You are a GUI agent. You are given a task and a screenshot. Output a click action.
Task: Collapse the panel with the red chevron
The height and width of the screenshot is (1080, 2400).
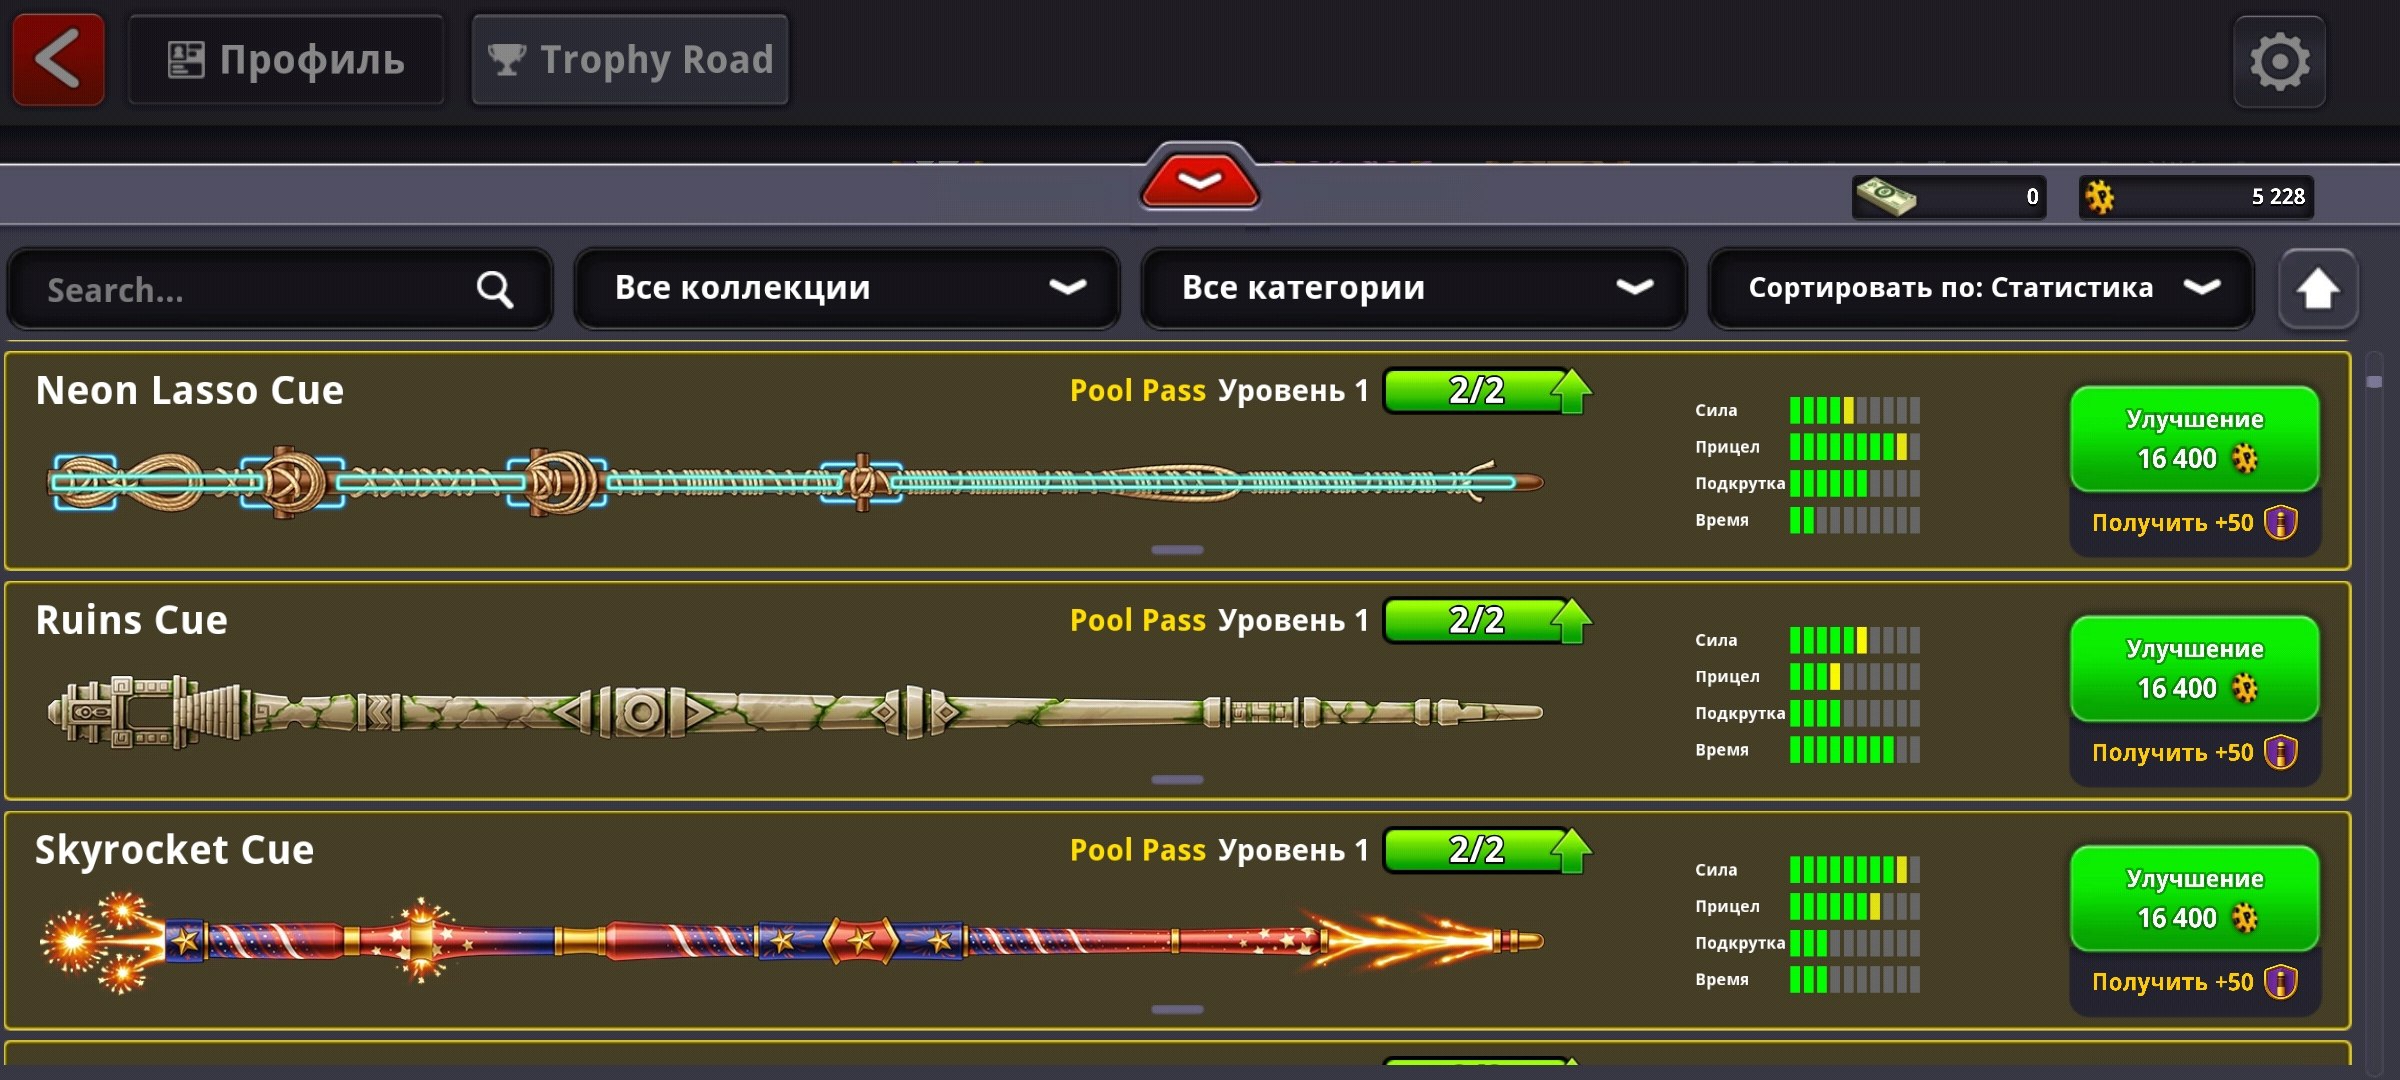[x=1199, y=179]
